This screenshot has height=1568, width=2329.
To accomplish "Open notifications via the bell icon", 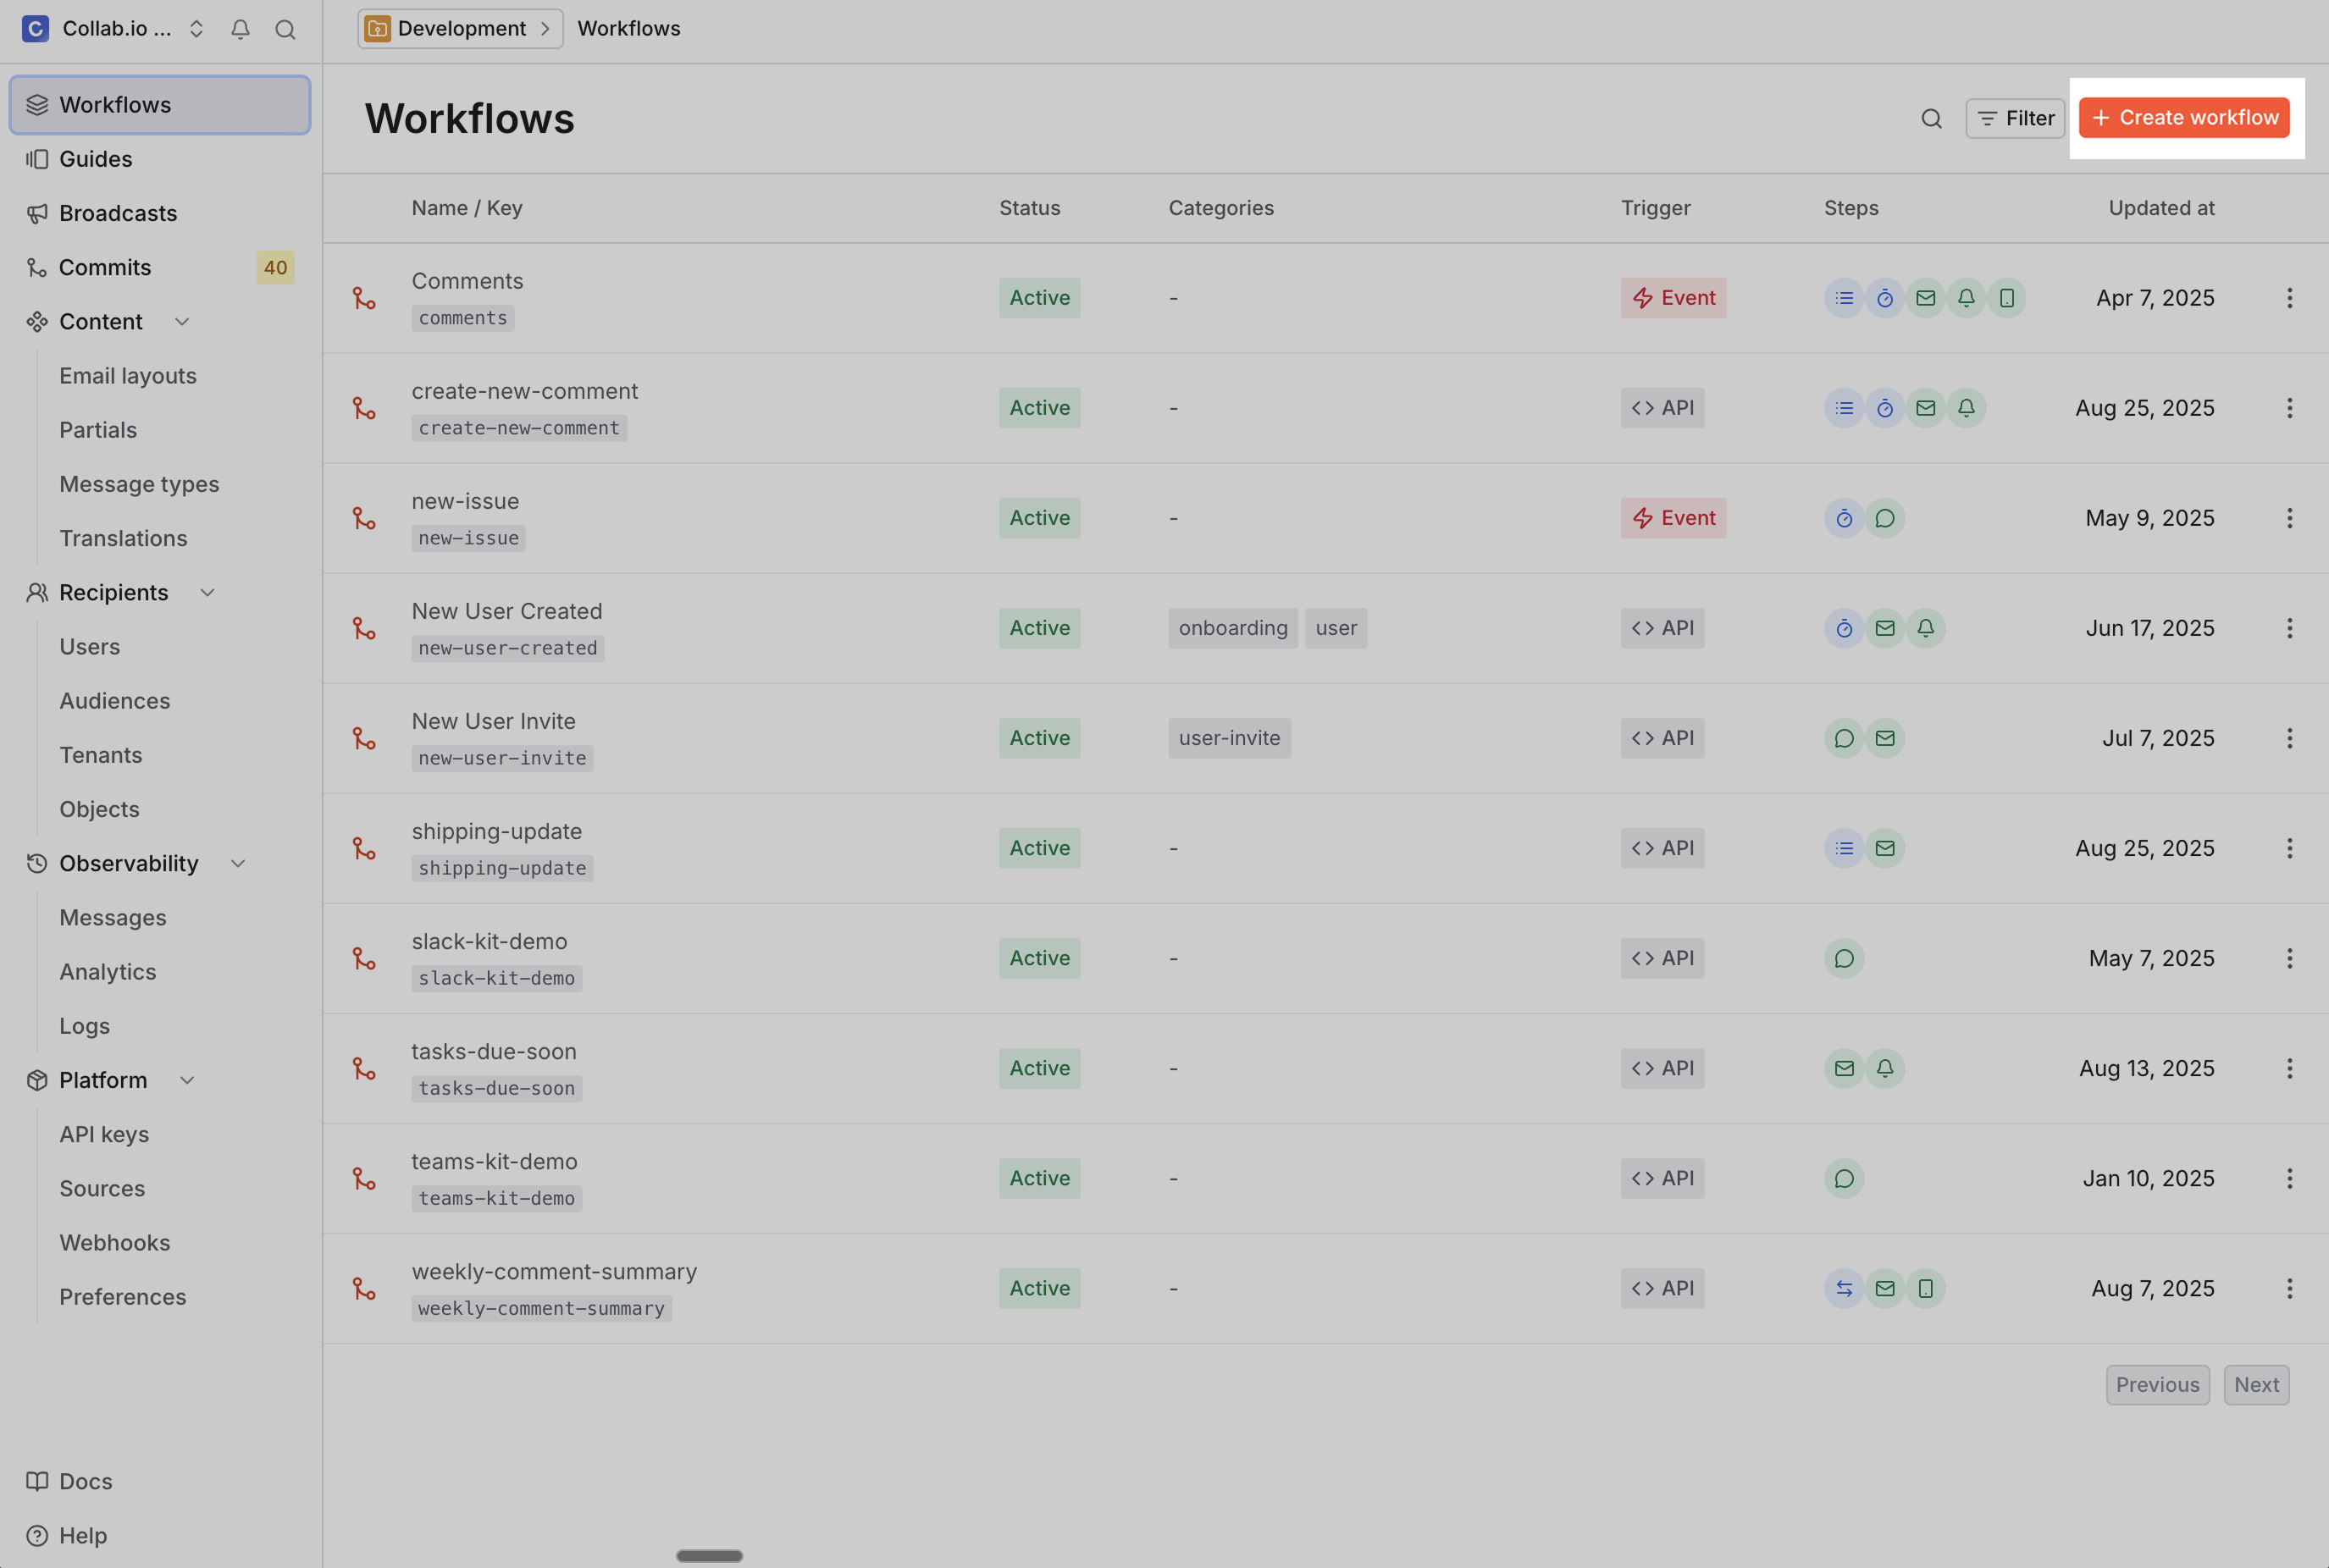I will 240,30.
